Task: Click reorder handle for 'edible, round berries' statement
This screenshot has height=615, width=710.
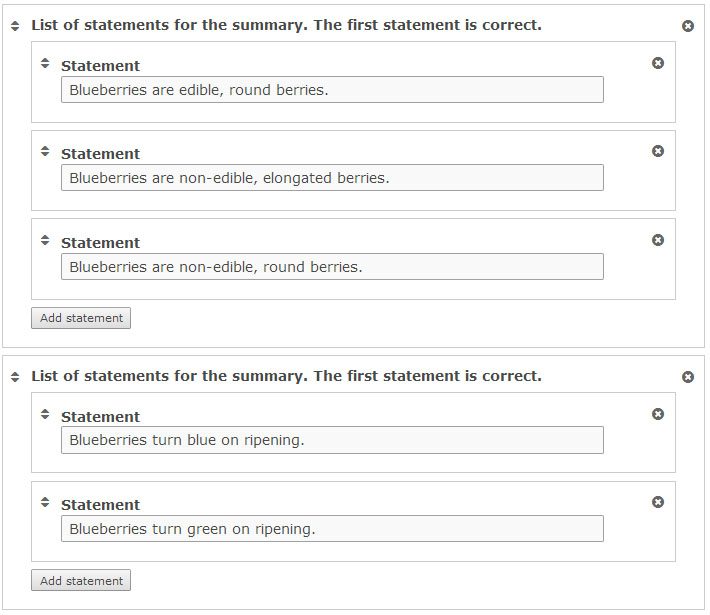Action: [x=45, y=63]
